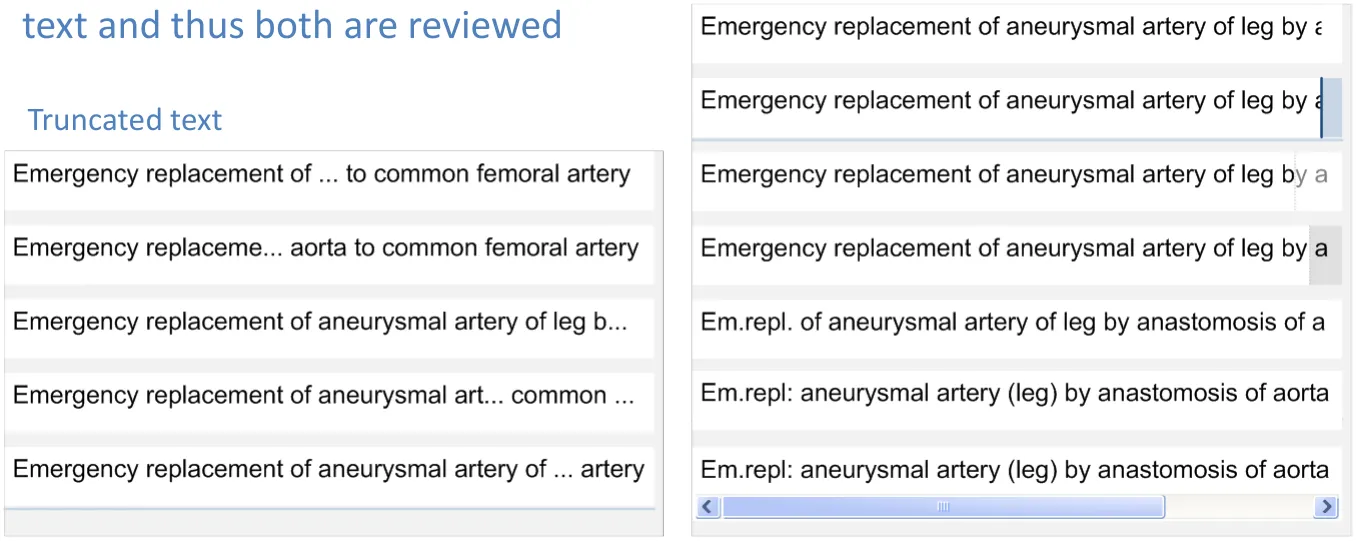Image resolution: width=1356 pixels, height=541 pixels.
Task: Select the row ending with 'artery of ... artery'
Action: point(328,470)
